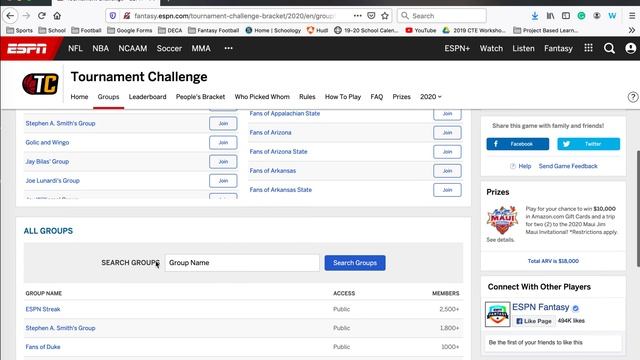This screenshot has width=640, height=360.
Task: Click the page vertical scrollbar
Action: click(638, 208)
